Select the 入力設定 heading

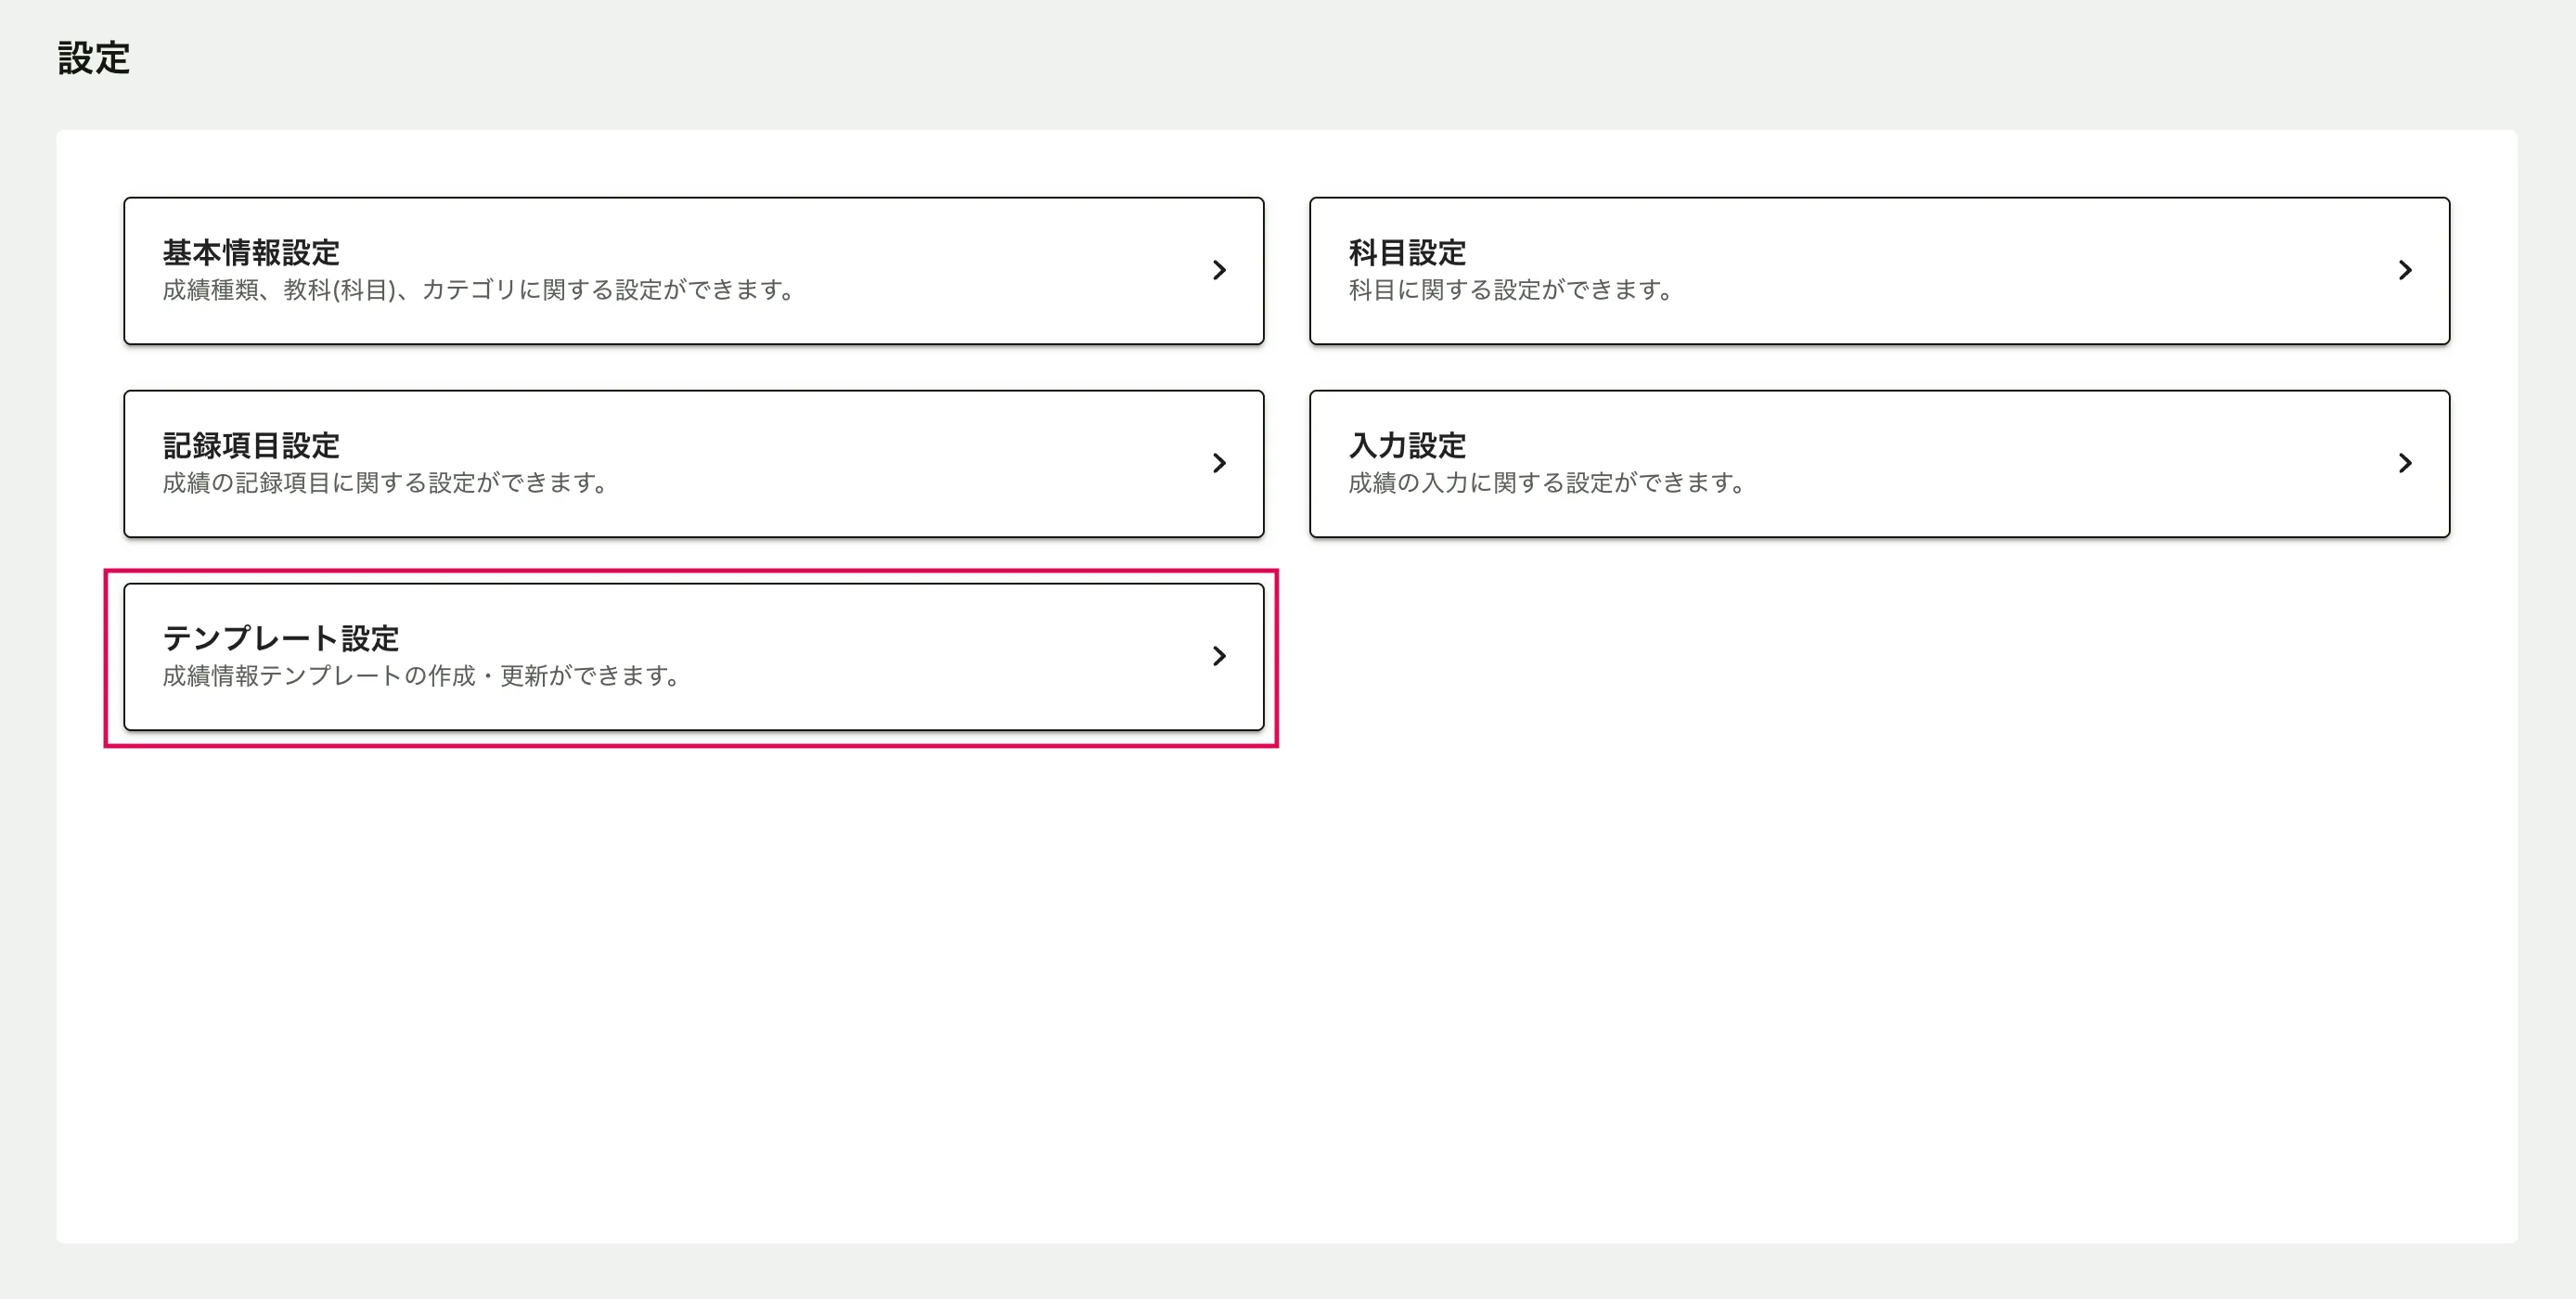tap(1406, 445)
